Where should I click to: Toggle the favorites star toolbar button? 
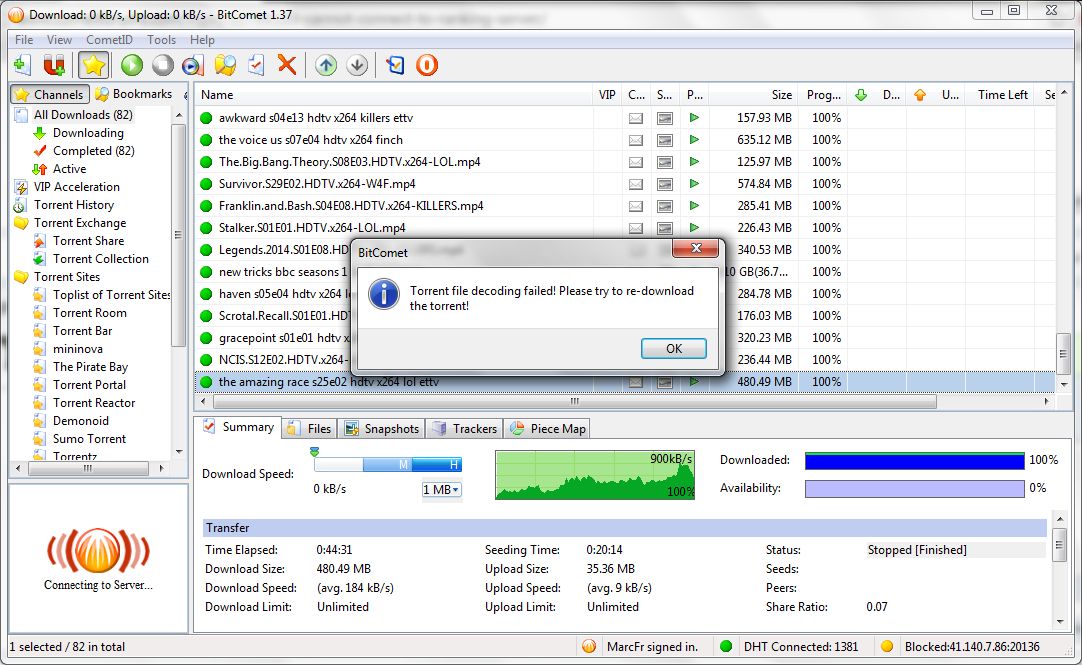(x=93, y=65)
